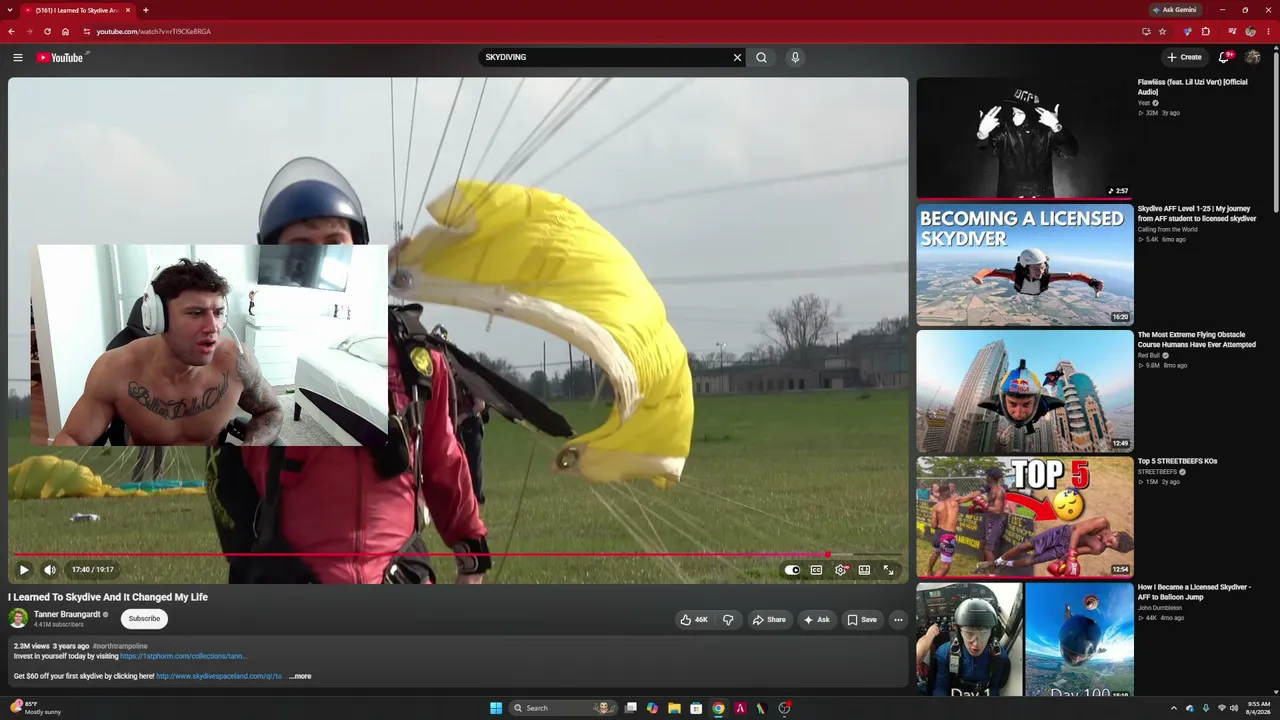Close the 'I Learned To Skydive' tab
This screenshot has width=1280, height=720.
[128, 10]
